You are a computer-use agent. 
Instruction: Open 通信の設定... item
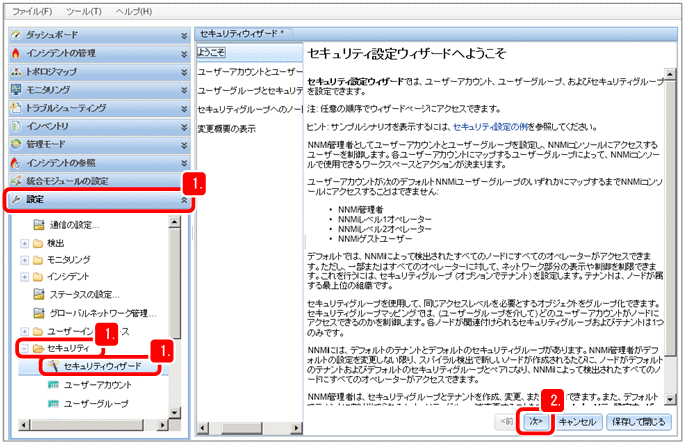74,225
